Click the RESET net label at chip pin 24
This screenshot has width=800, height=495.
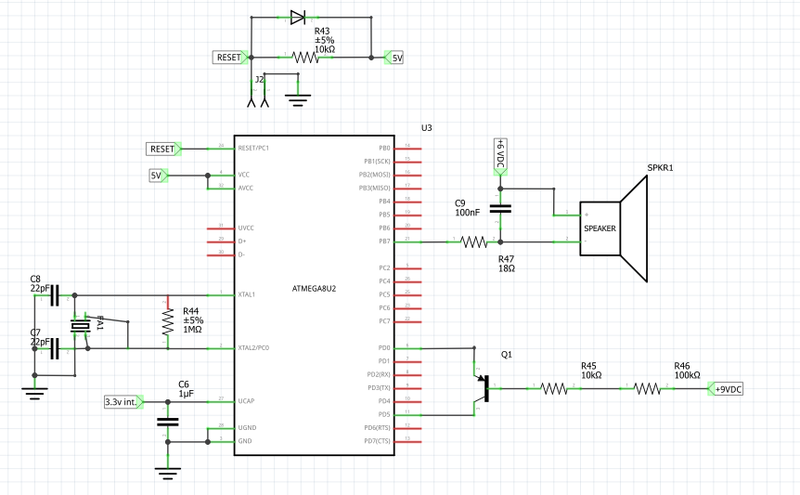tap(163, 149)
